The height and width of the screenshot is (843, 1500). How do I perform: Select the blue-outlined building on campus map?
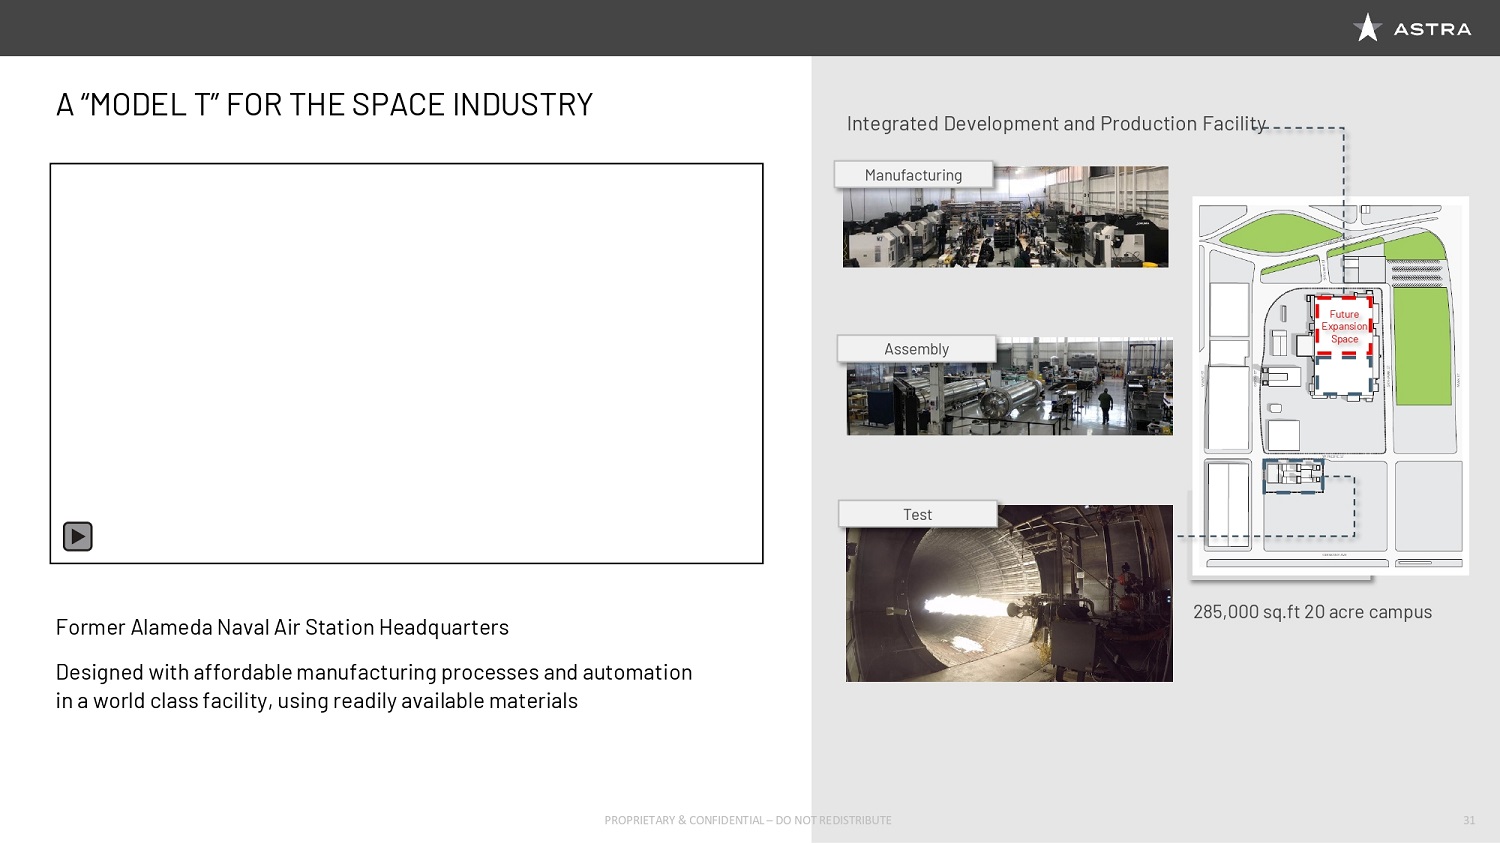[x=1293, y=475]
